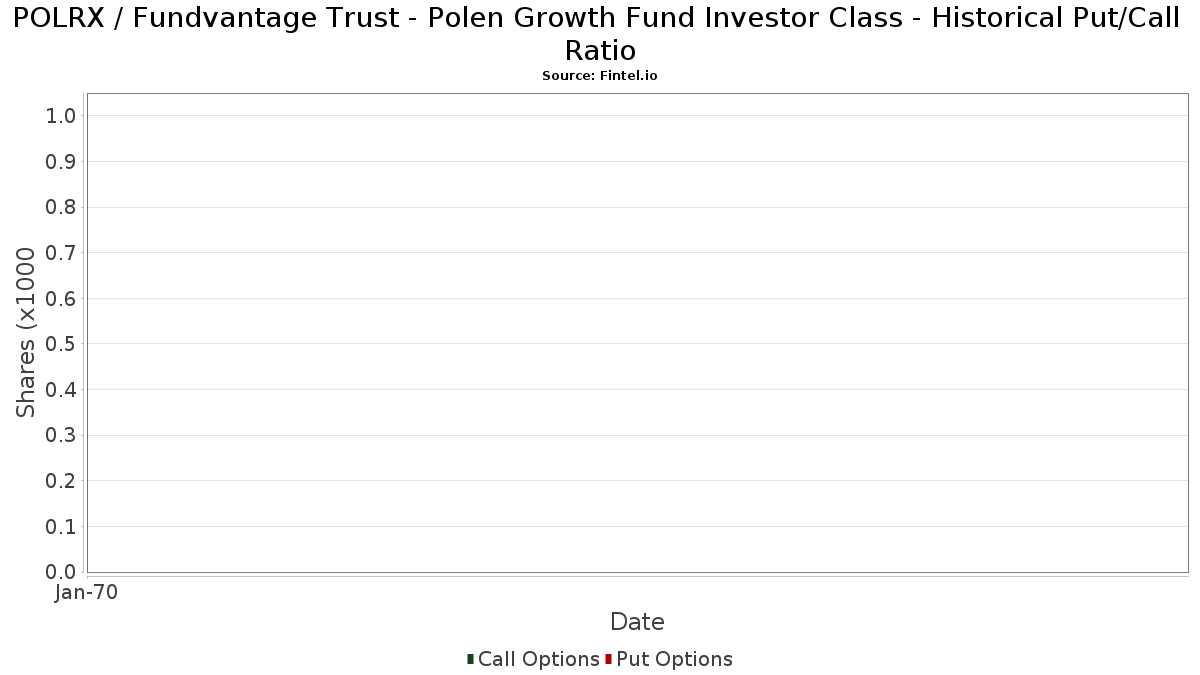1200x675 pixels.
Task: Select the 0.6 y-axis tick label
Action: point(61,299)
